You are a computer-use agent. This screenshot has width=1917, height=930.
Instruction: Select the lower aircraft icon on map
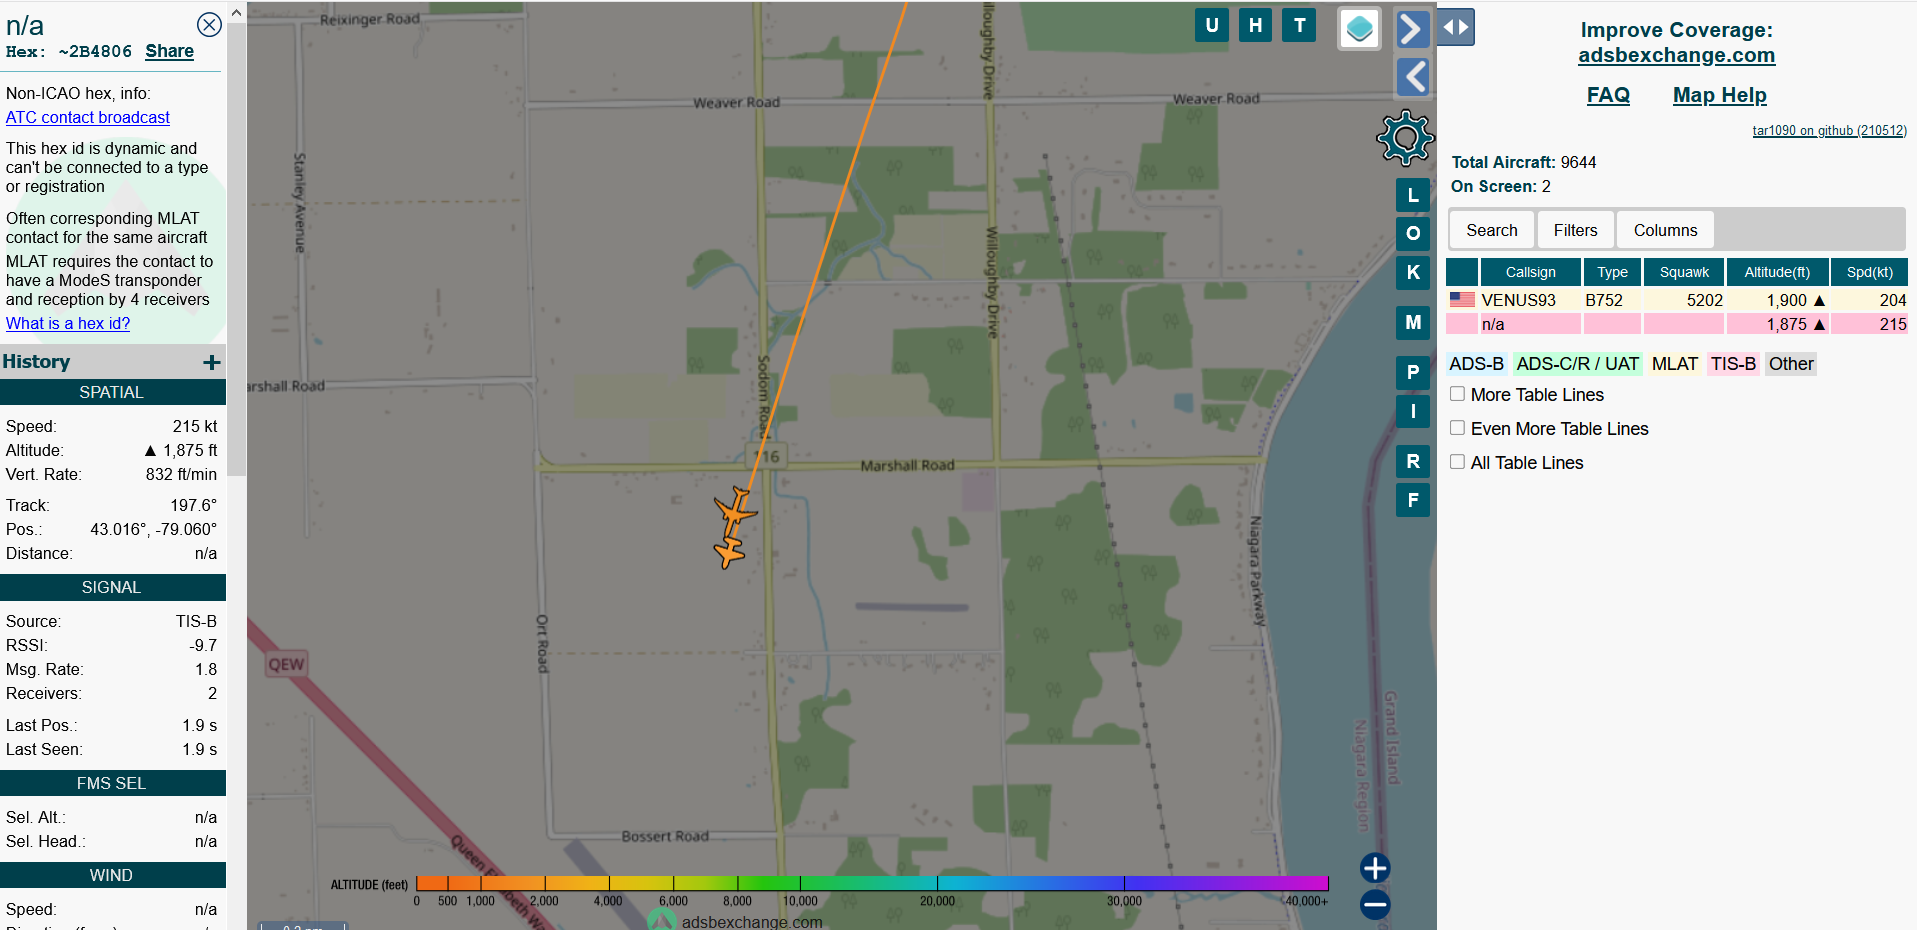(x=730, y=551)
